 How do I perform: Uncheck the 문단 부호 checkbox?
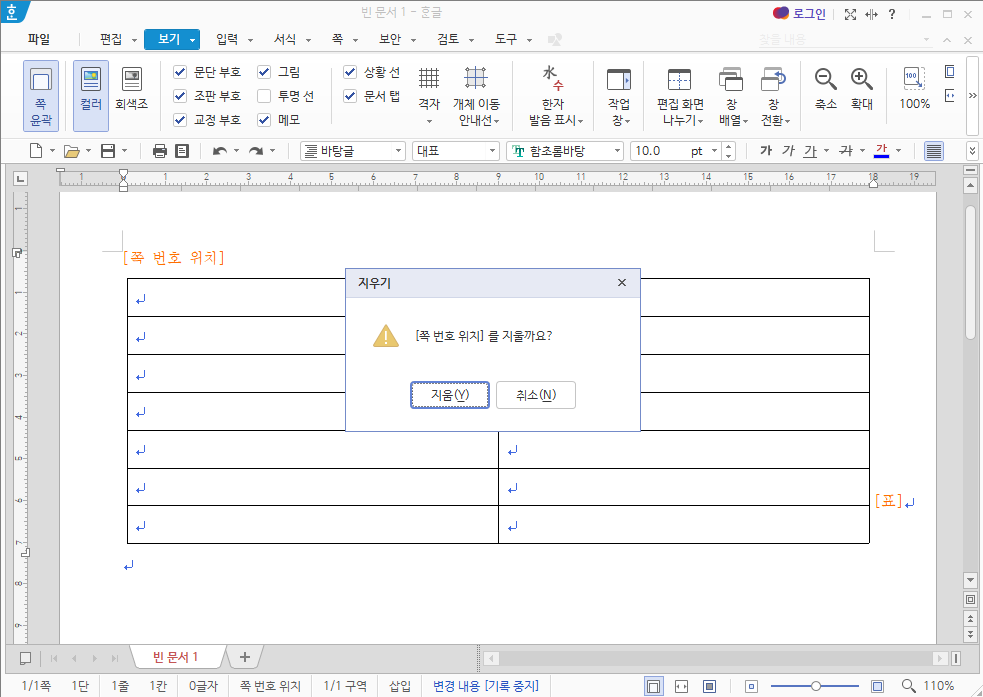coord(180,72)
